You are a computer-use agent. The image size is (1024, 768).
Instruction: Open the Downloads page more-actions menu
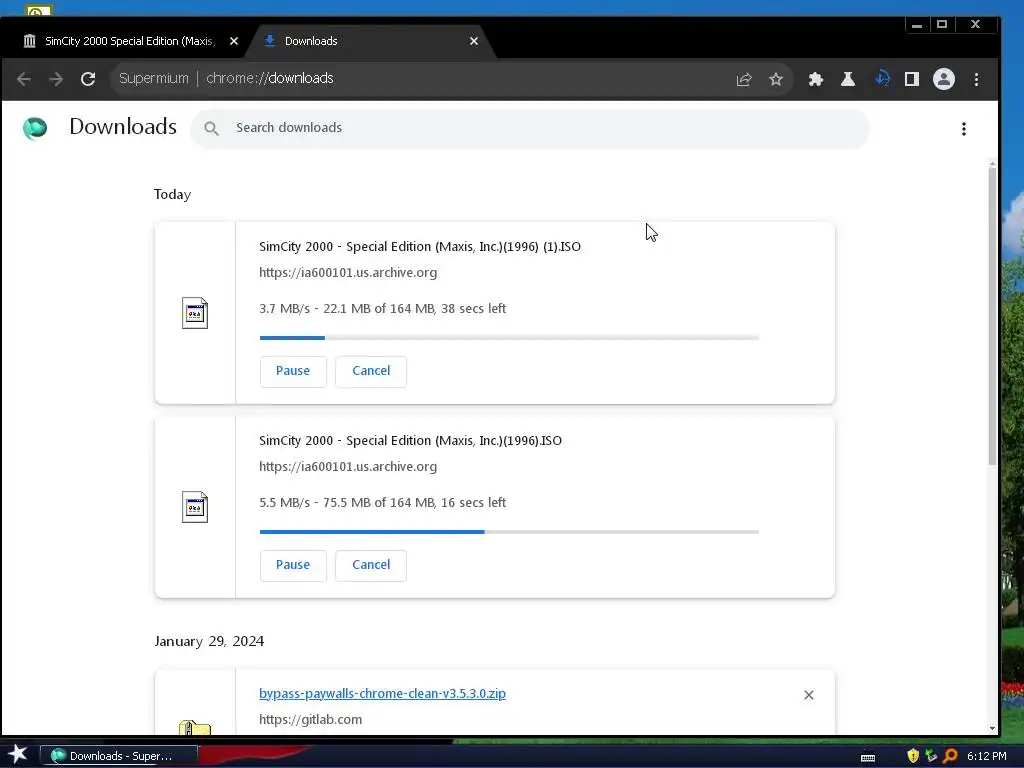tap(964, 129)
